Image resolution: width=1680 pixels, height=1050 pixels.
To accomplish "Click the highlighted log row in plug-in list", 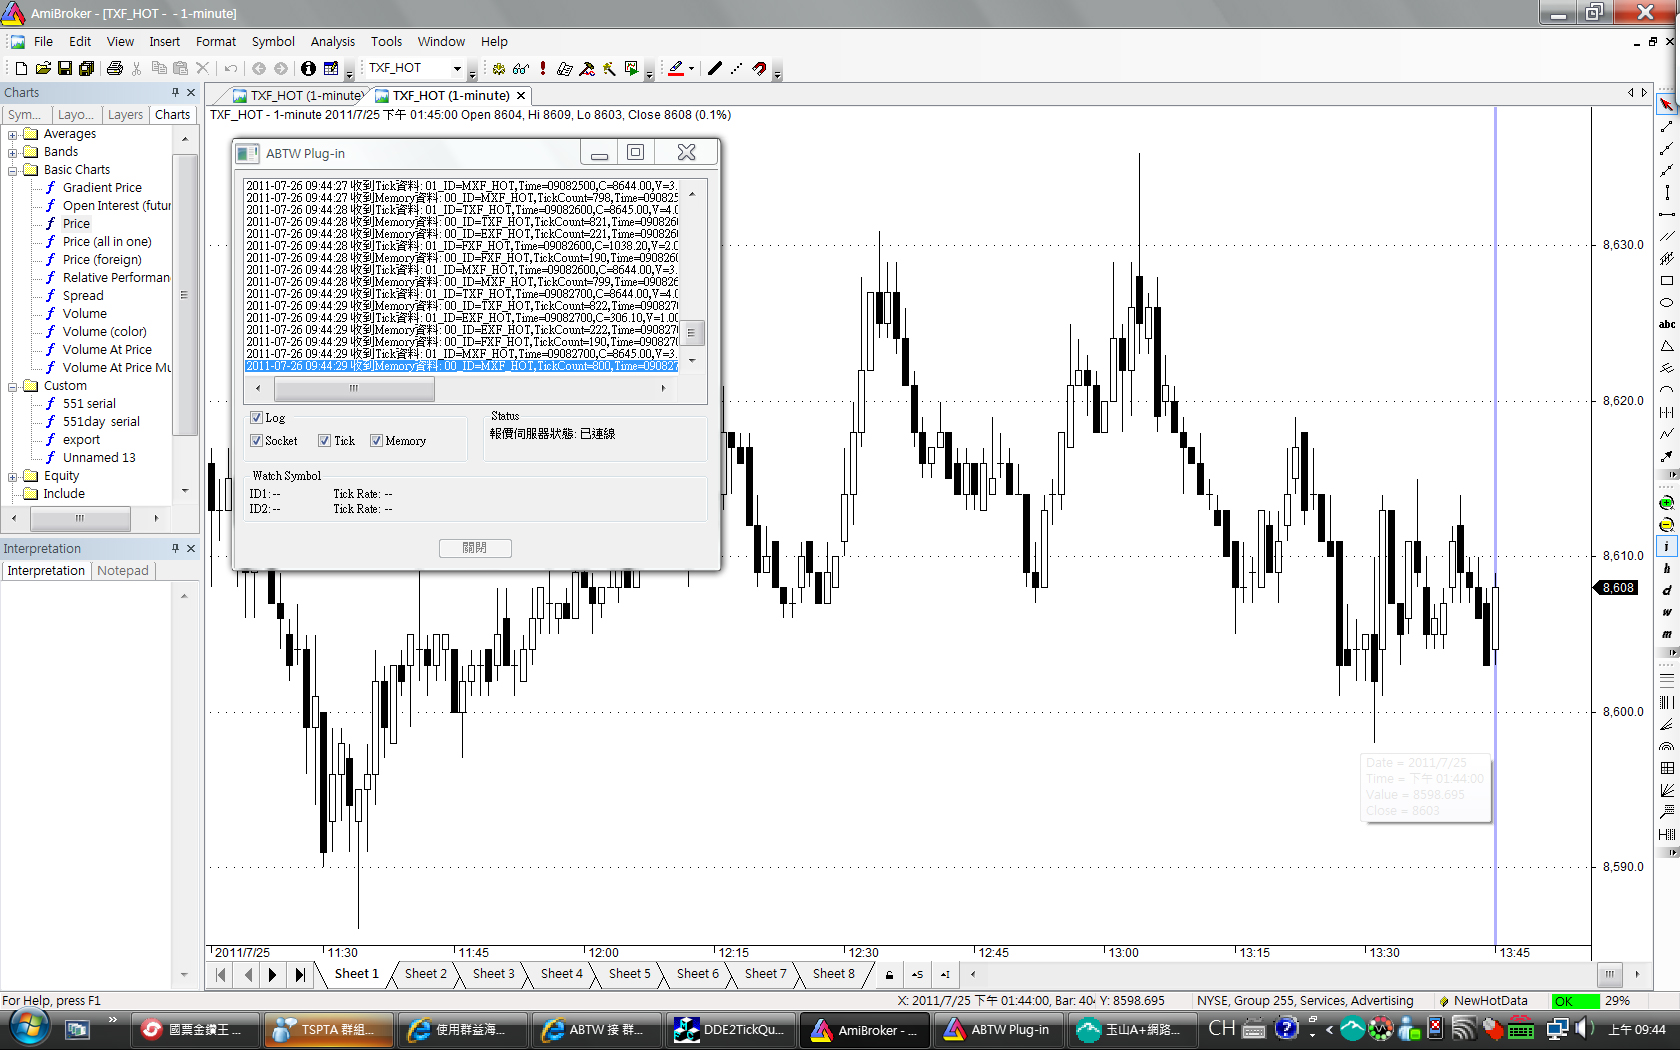I will tap(461, 366).
